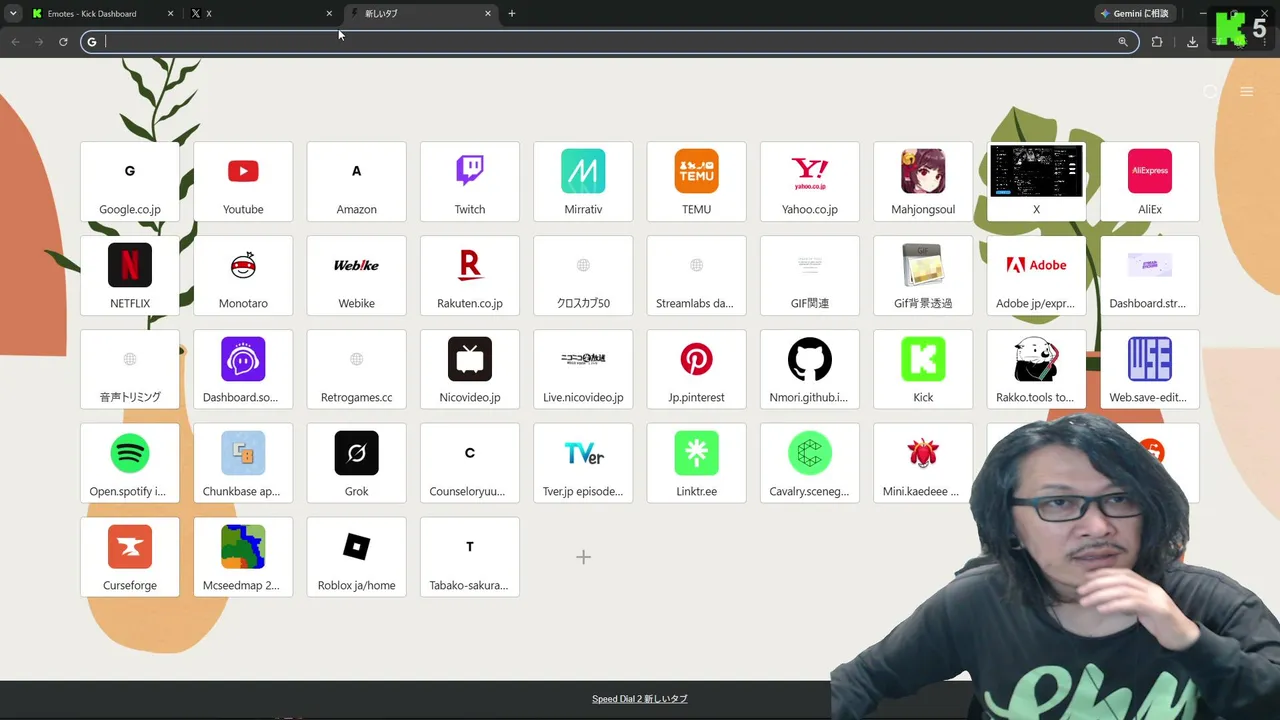Show the browser downloads
The height and width of the screenshot is (720, 1280).
1192,42
